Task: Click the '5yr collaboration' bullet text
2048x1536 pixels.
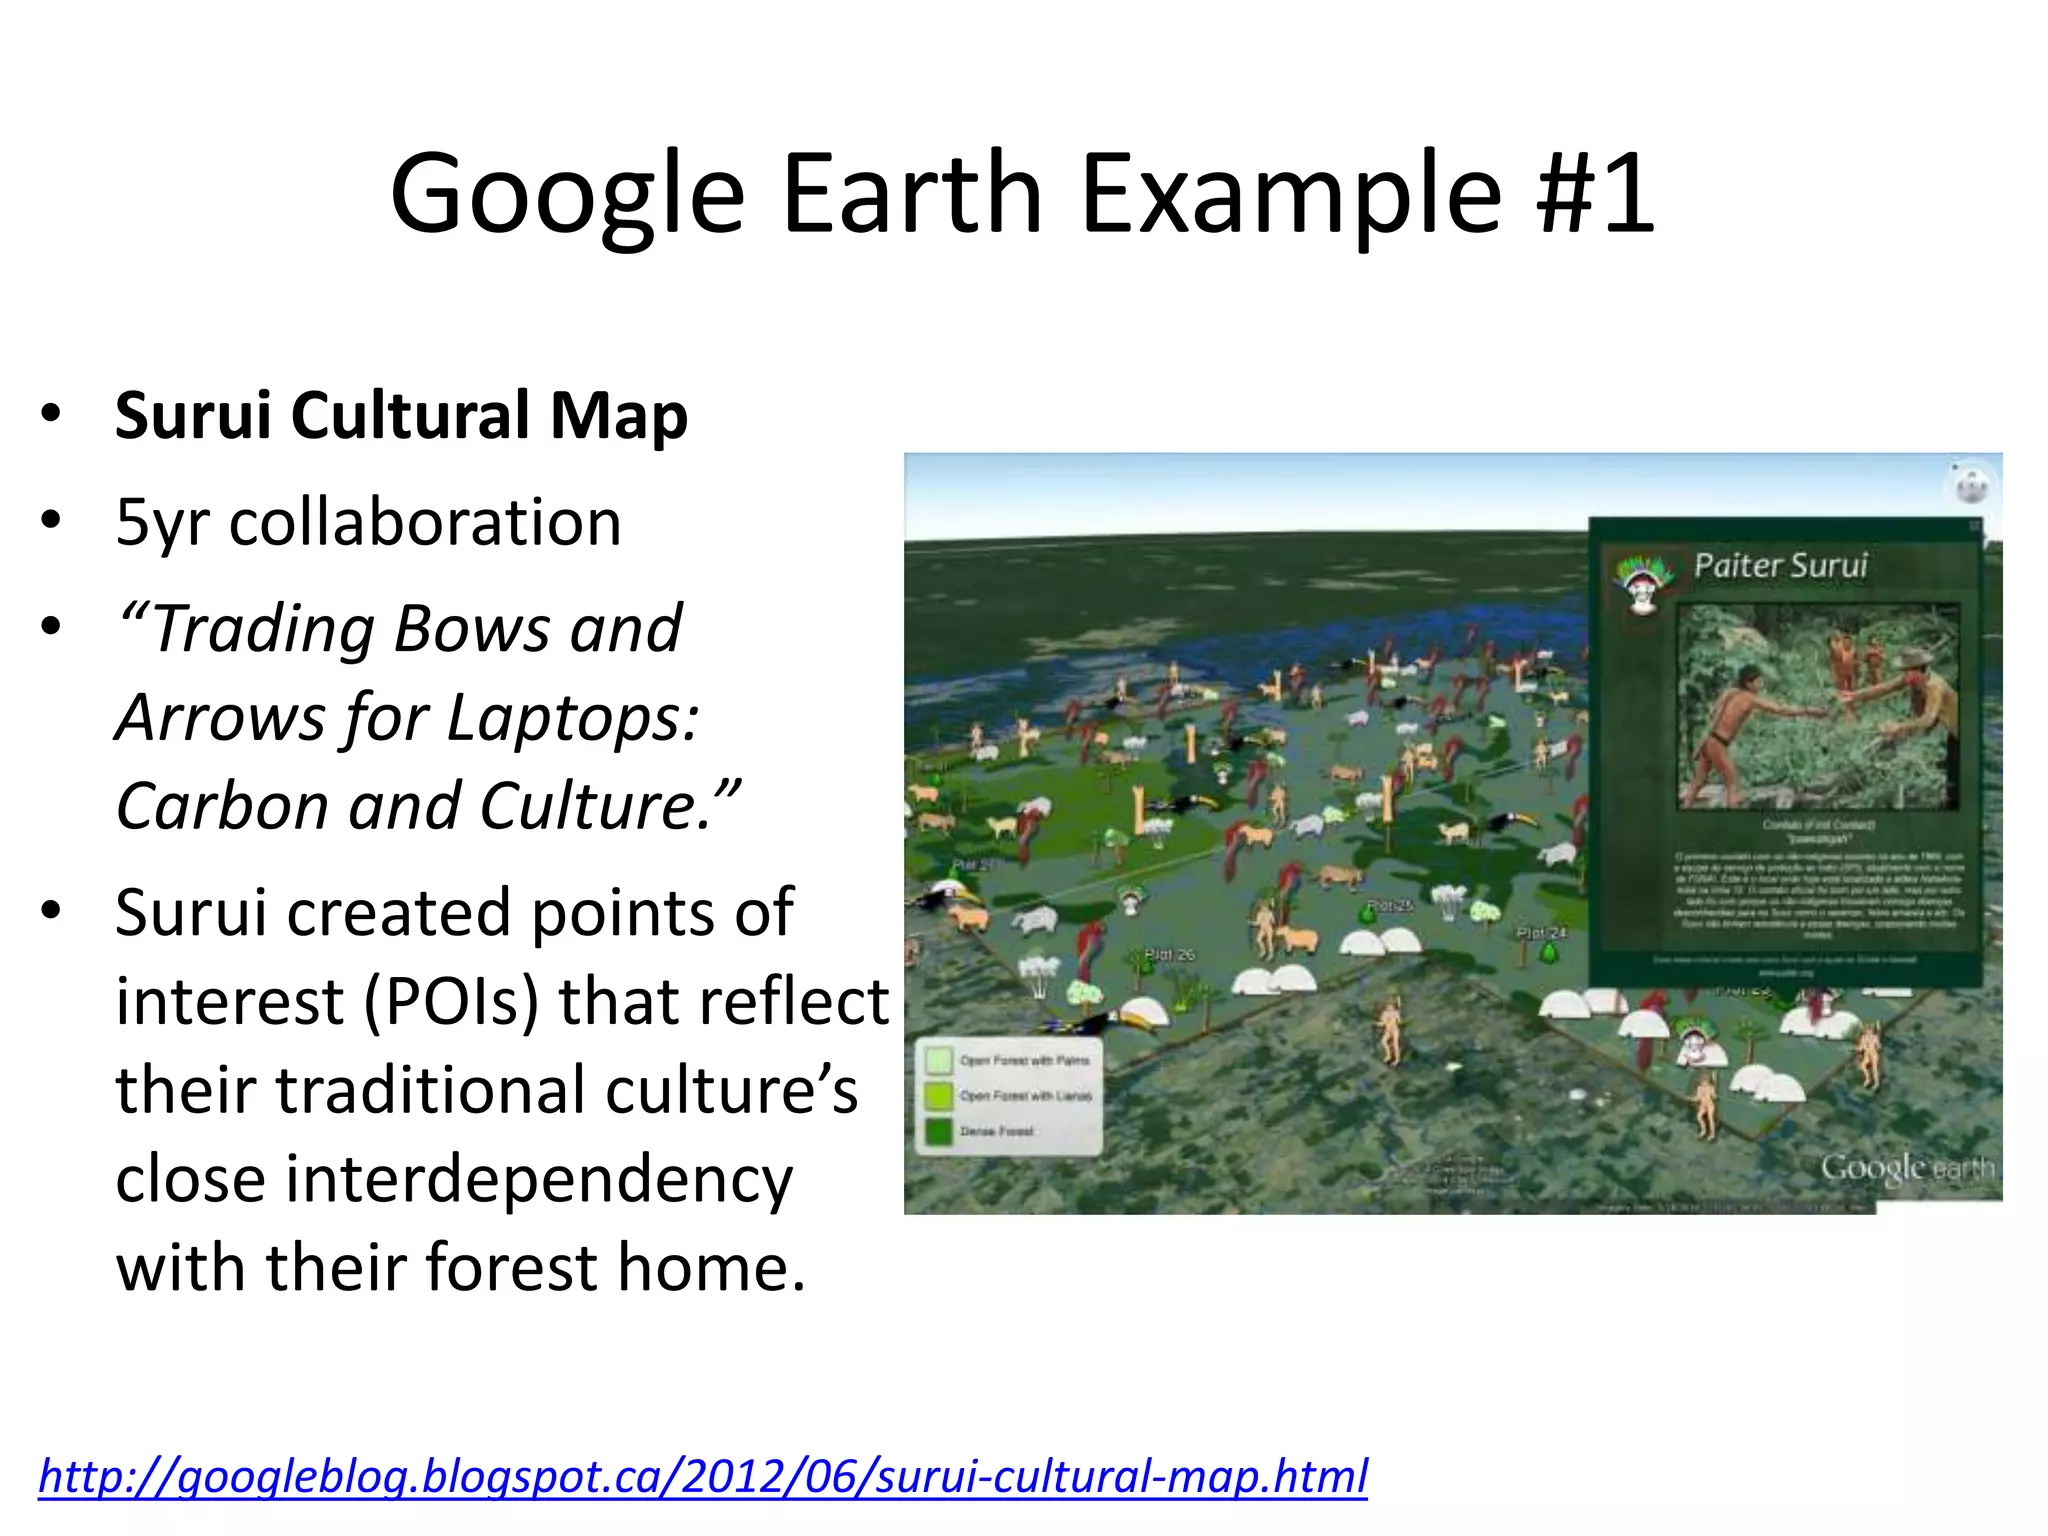Action: [368, 522]
